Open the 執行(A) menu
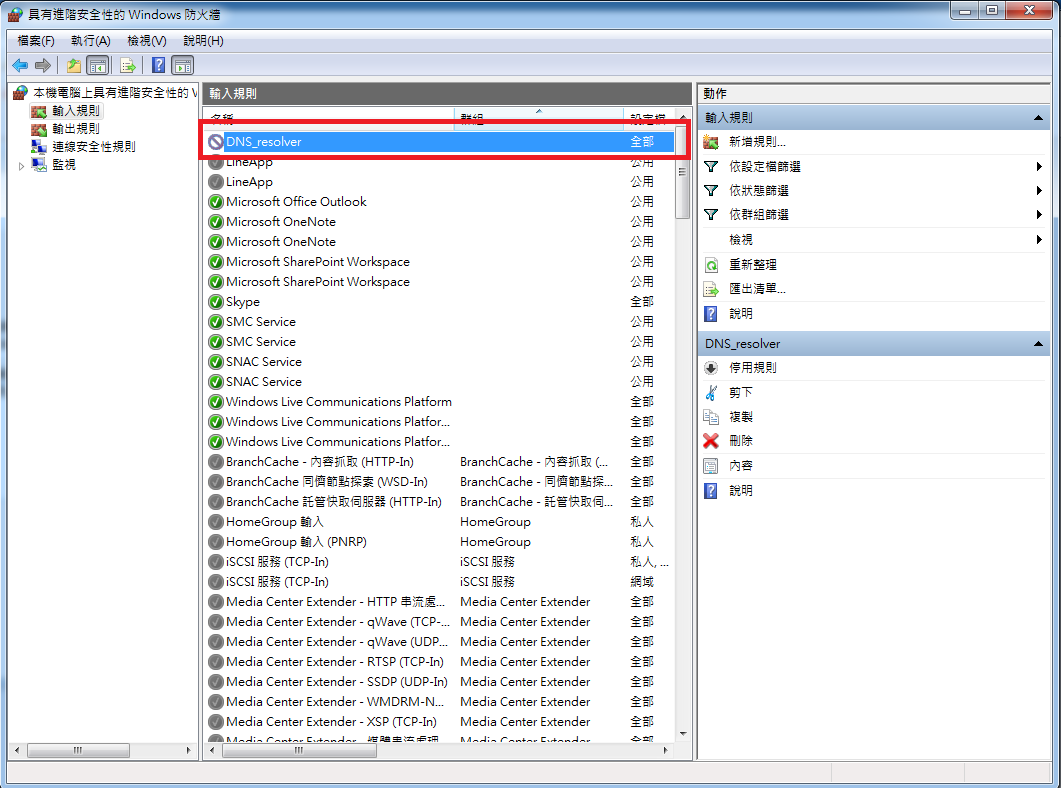Viewport: 1061px width, 788px height. (90, 41)
